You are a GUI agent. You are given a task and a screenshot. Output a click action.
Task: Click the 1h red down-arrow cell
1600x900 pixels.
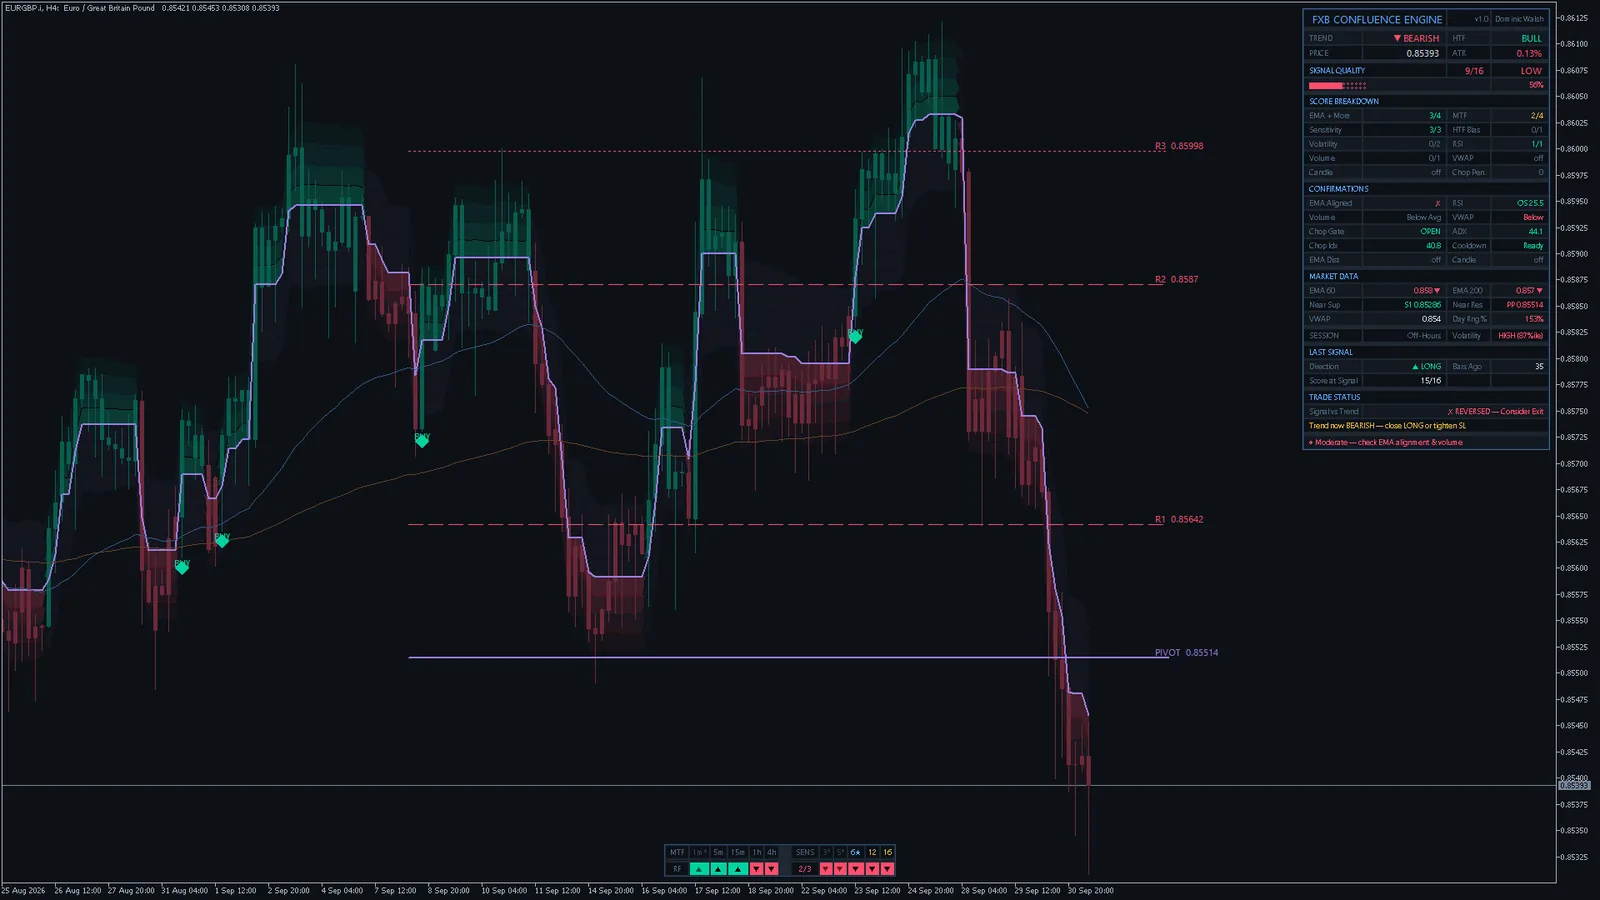[756, 869]
